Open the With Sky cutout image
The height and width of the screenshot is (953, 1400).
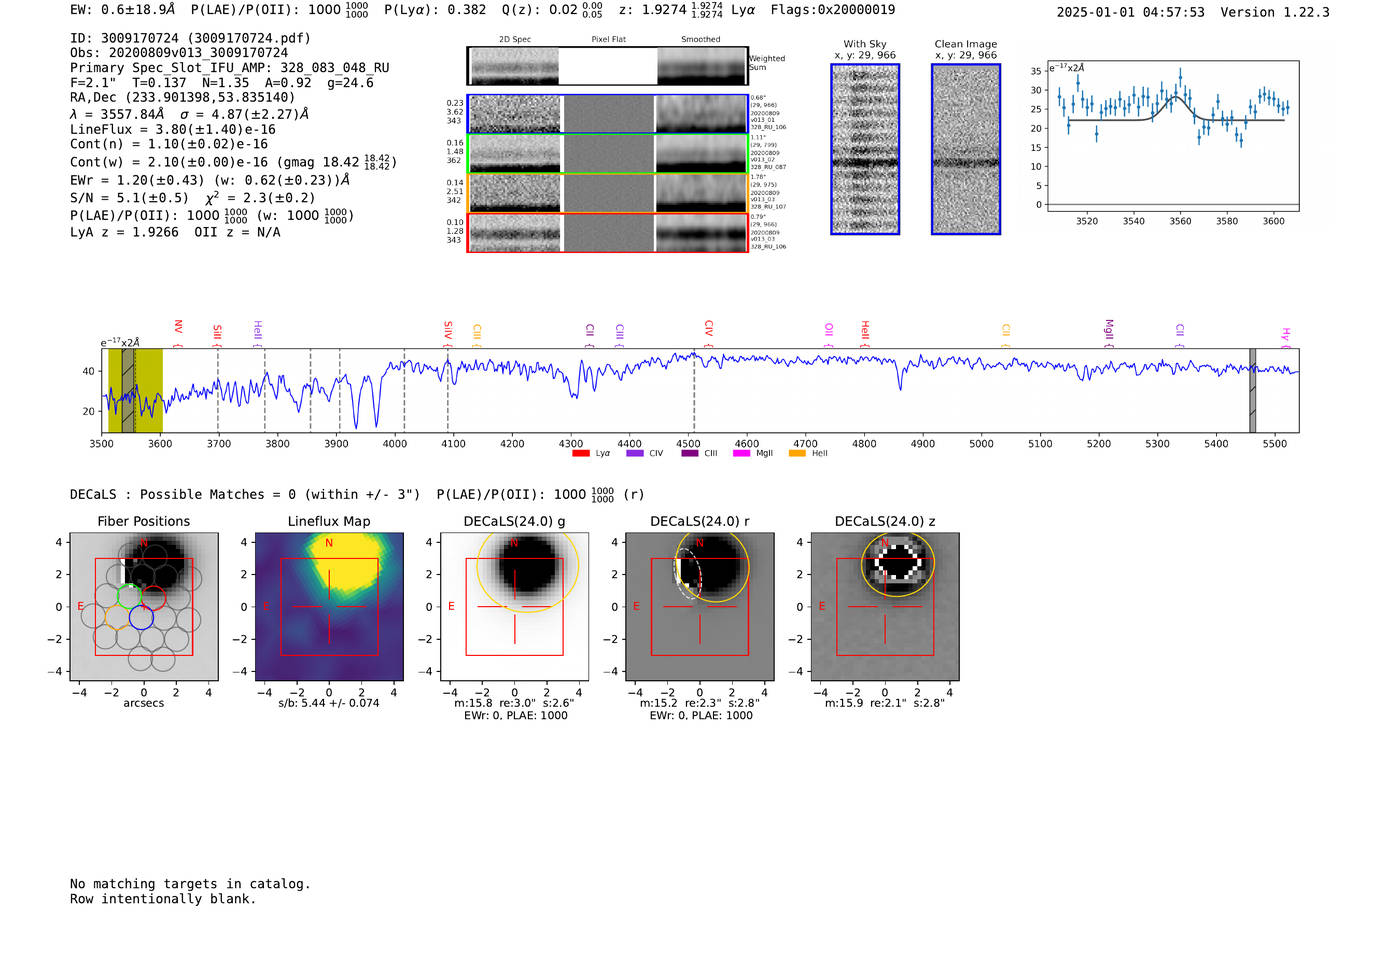(x=865, y=149)
